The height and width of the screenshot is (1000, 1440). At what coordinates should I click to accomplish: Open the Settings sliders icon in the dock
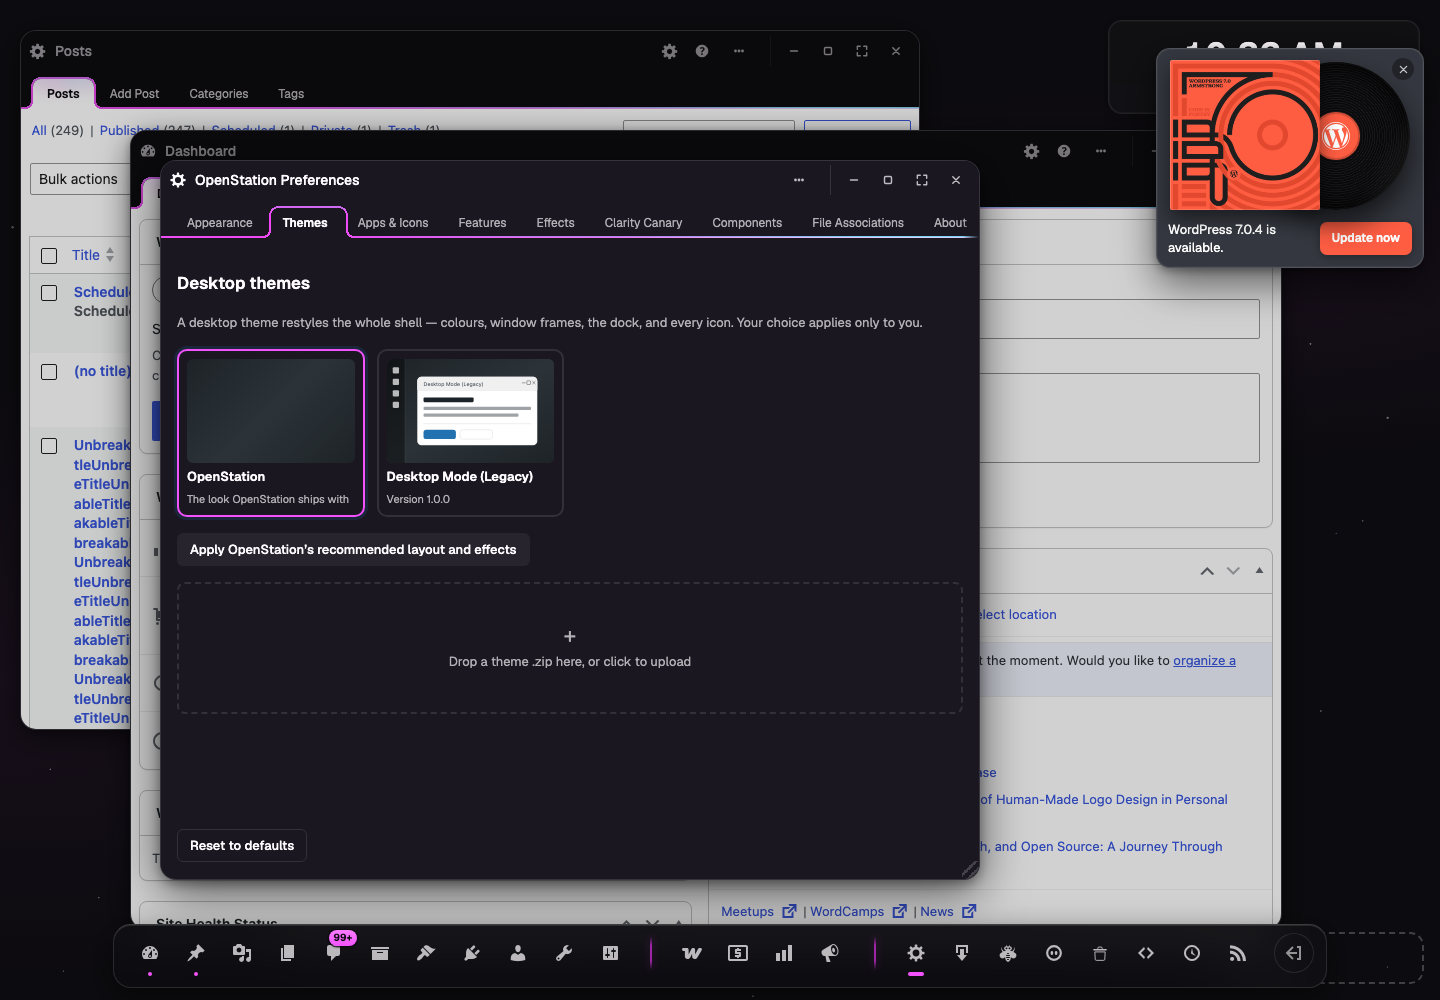610,953
